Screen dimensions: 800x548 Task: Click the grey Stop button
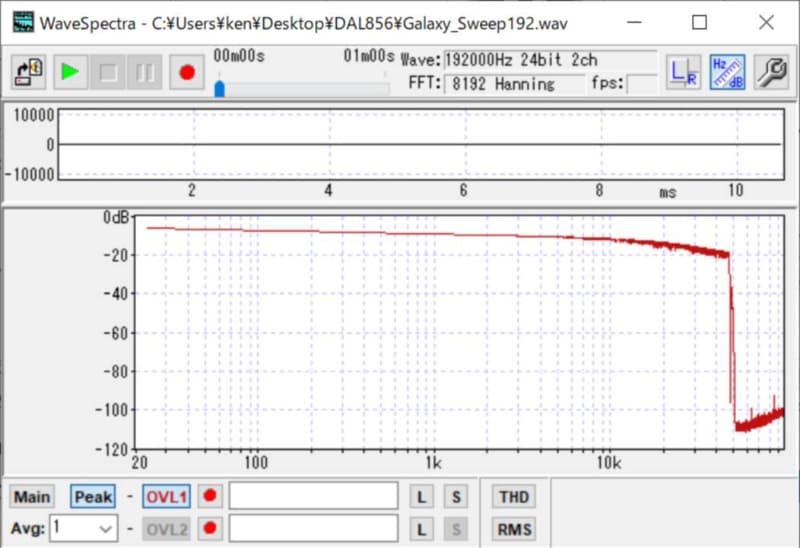pos(108,72)
